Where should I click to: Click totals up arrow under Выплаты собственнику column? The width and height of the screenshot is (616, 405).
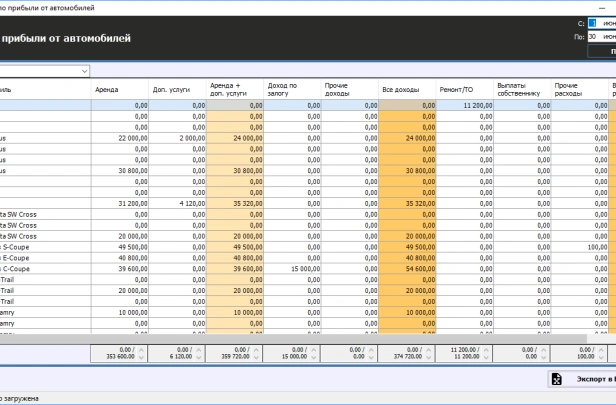[x=548, y=348]
